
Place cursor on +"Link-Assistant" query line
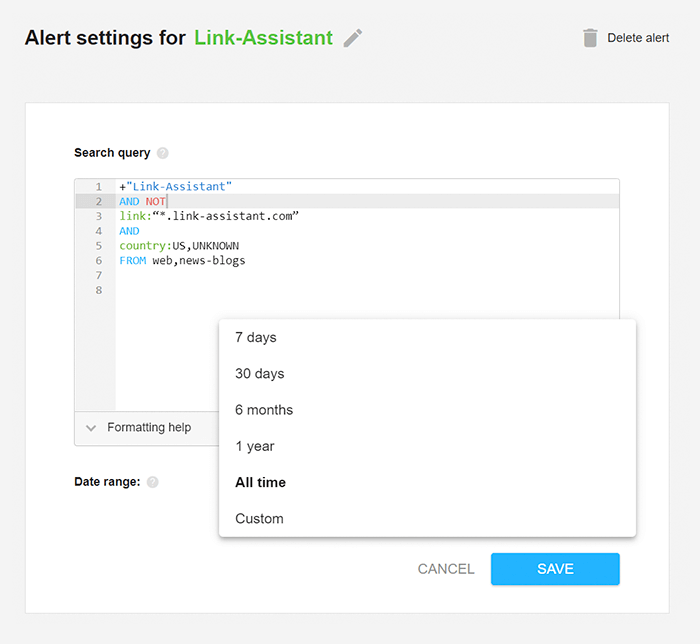tap(175, 187)
